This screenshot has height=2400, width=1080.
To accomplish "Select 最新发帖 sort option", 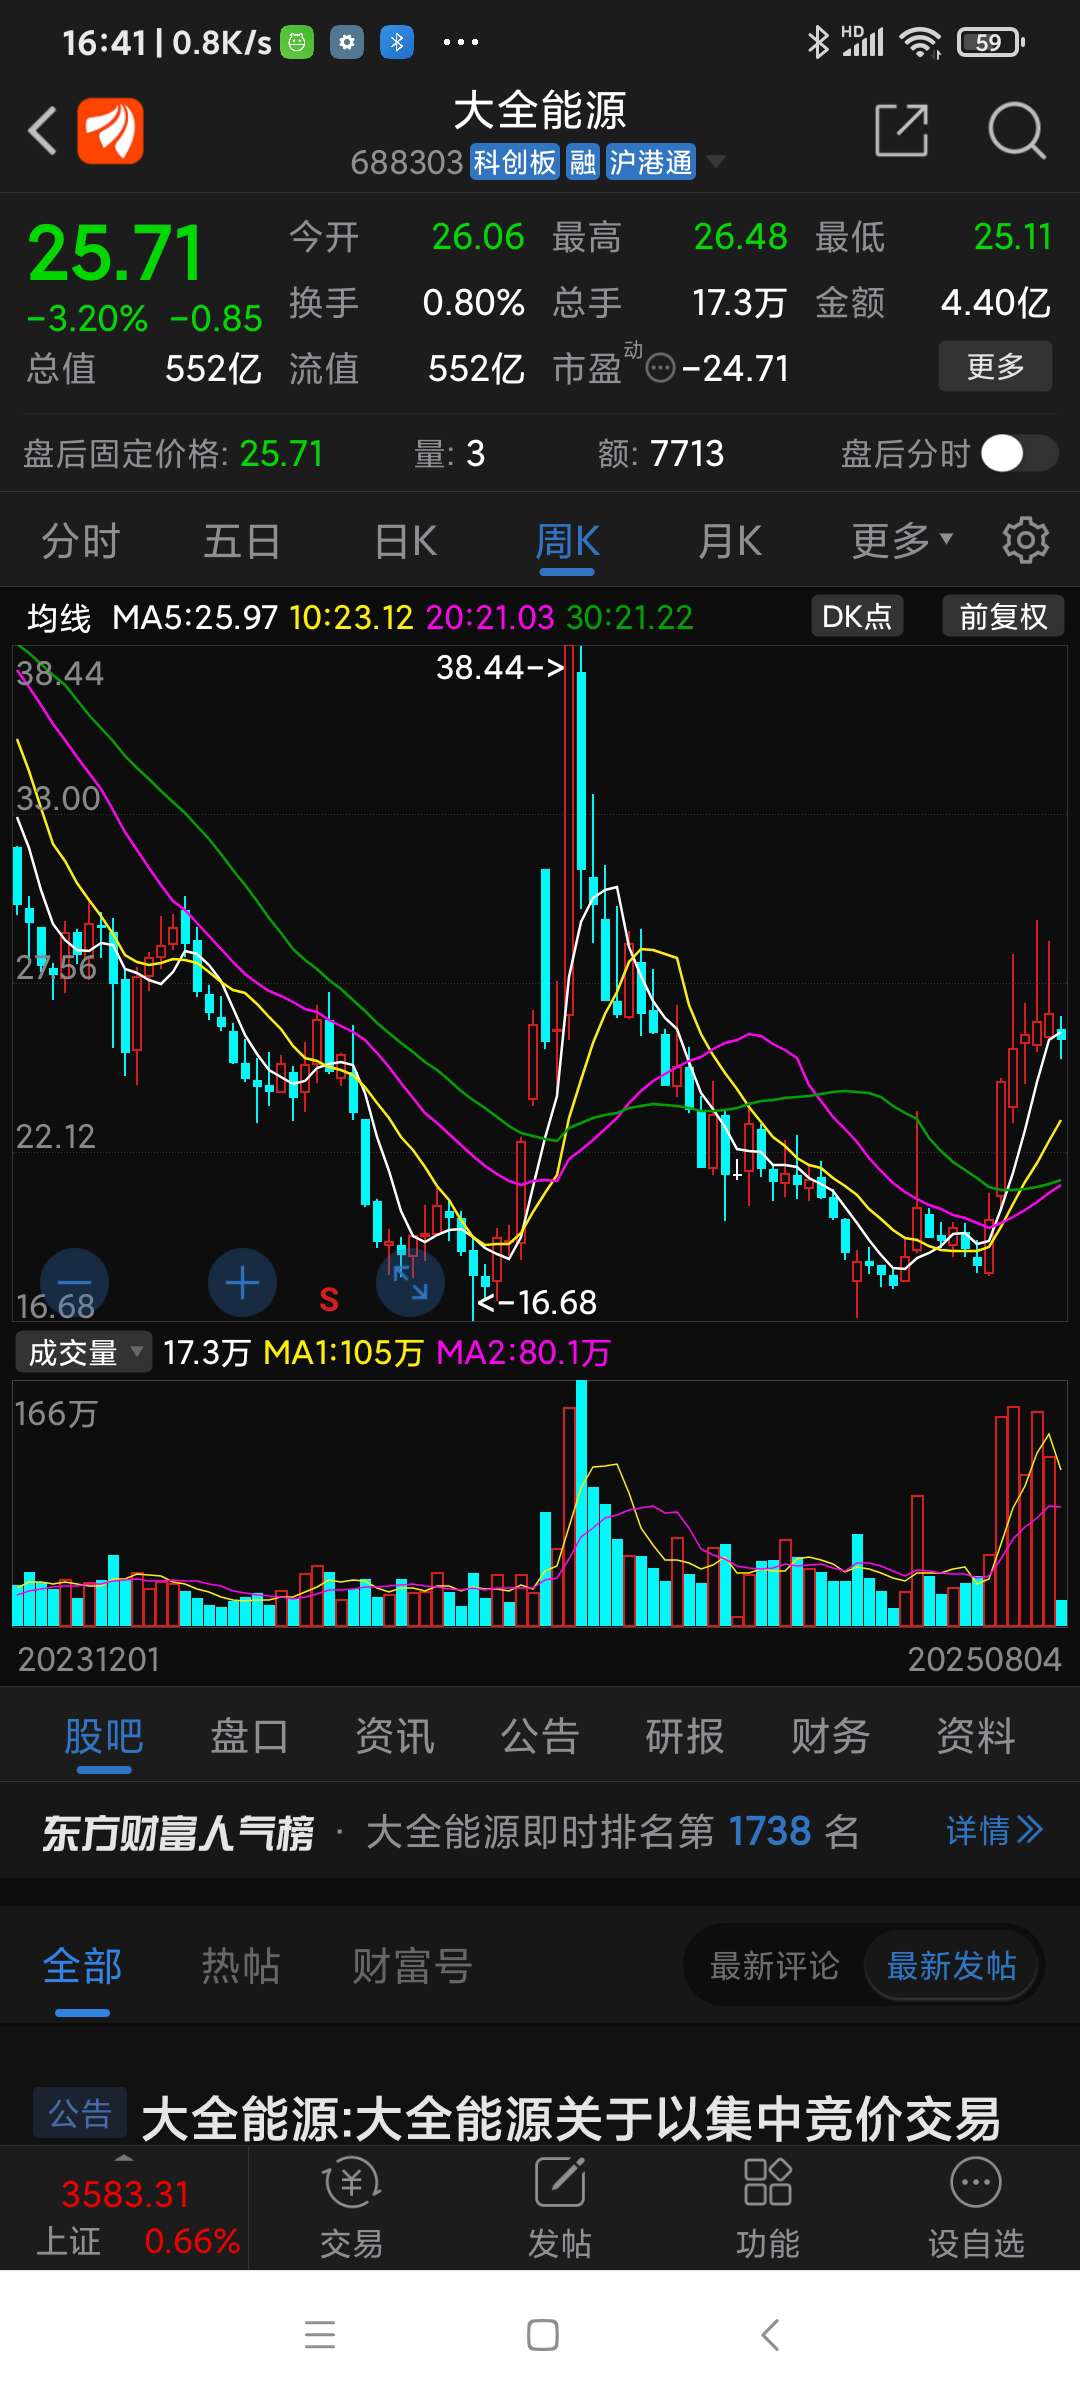I will pos(951,1966).
